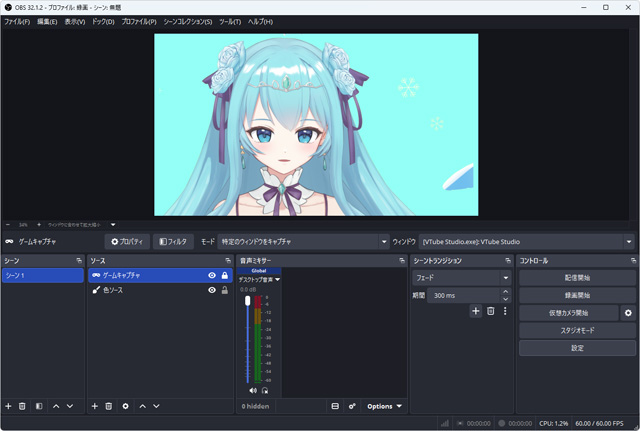Open transition properties three-dot menu

(505, 311)
